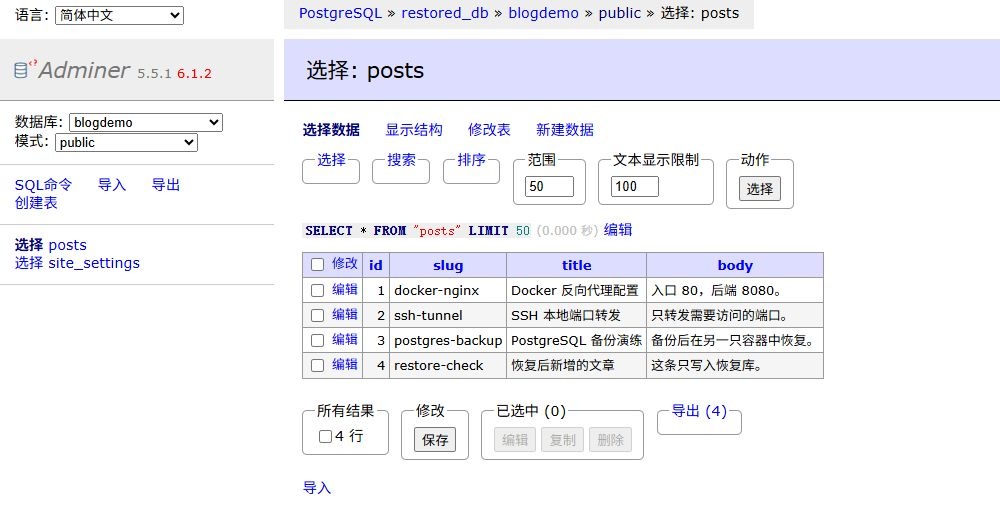Sort by the body column header
Image resolution: width=1000 pixels, height=510 pixels.
735,265
